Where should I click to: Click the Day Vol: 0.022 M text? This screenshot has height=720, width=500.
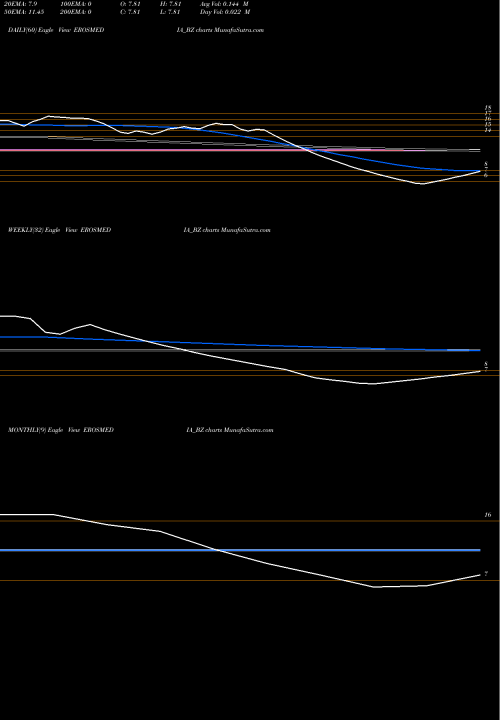click(x=225, y=12)
